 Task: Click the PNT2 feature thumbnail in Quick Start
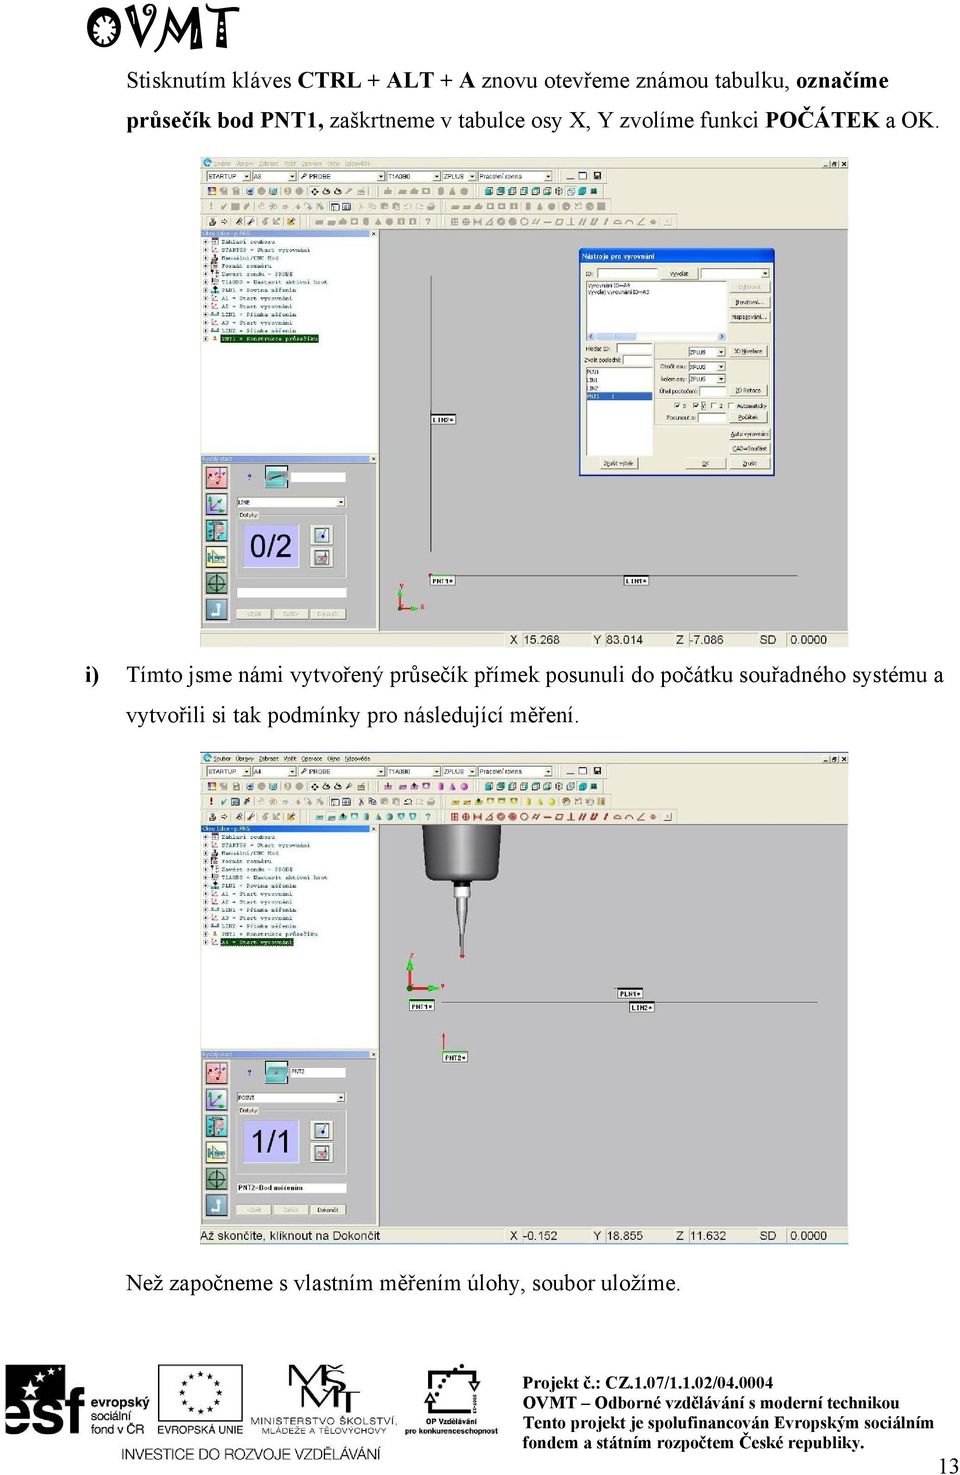pos(276,1072)
